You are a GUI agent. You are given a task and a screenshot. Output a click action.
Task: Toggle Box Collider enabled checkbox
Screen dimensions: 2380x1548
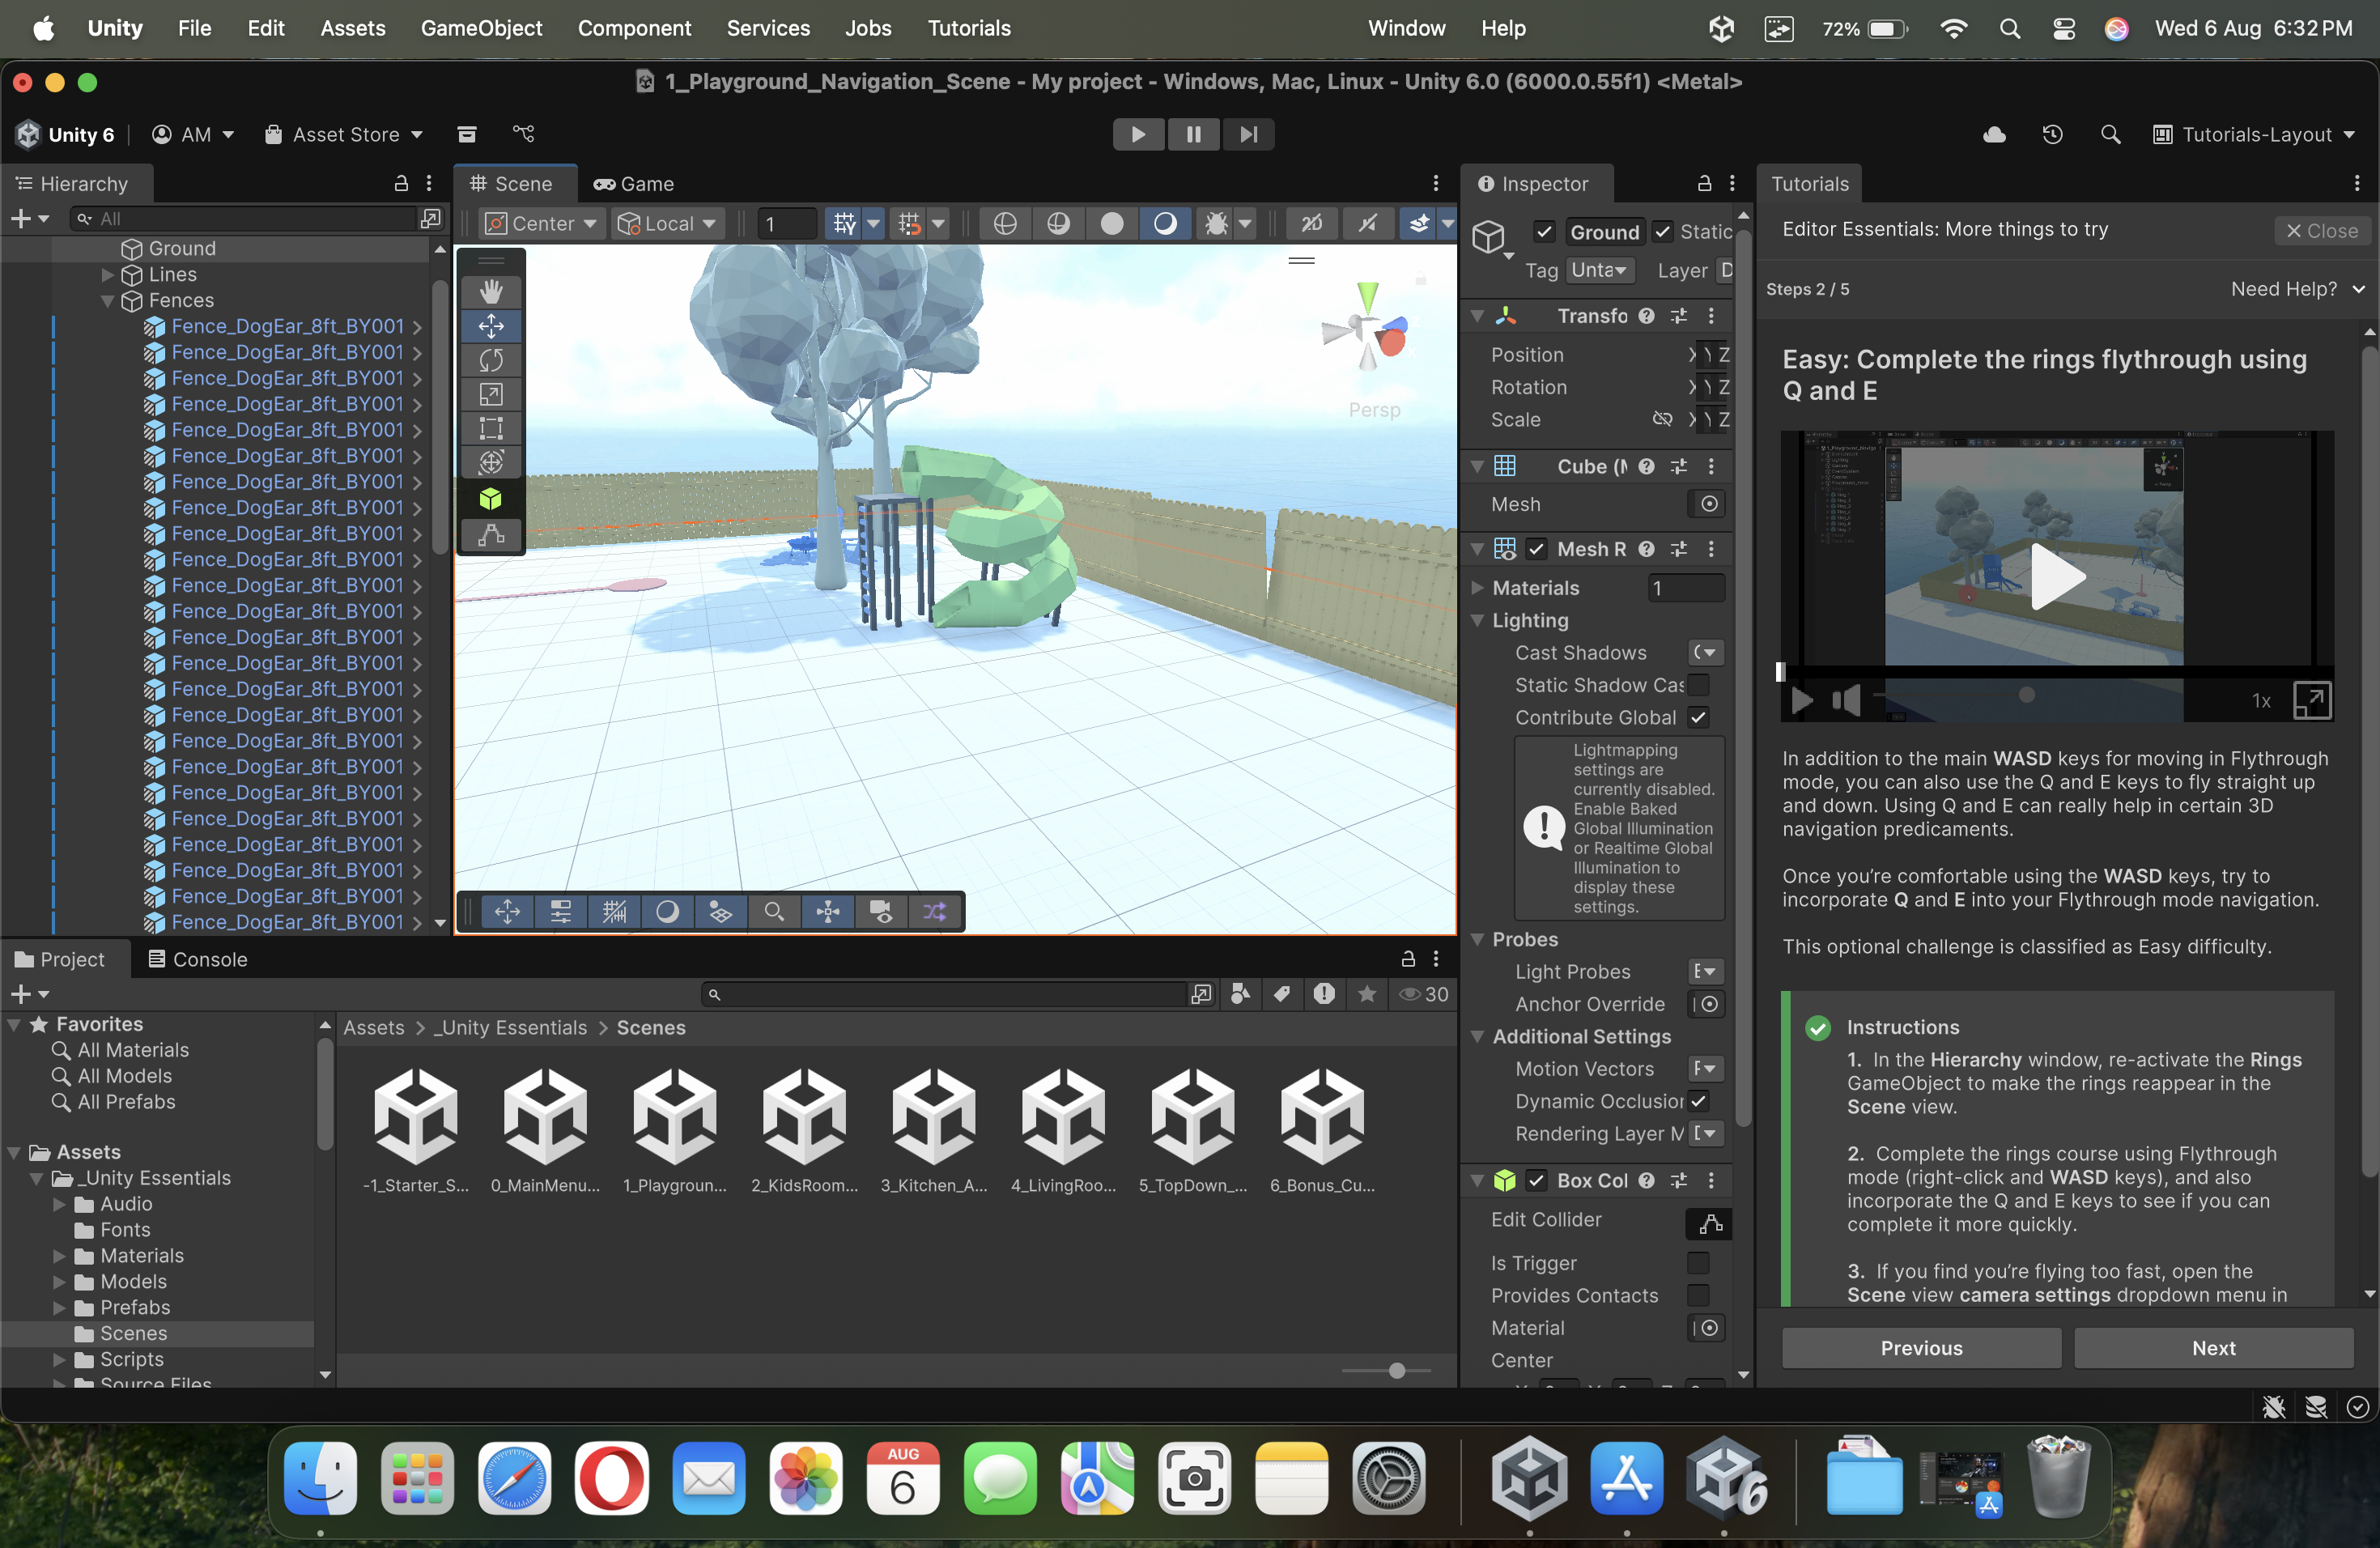point(1537,1181)
